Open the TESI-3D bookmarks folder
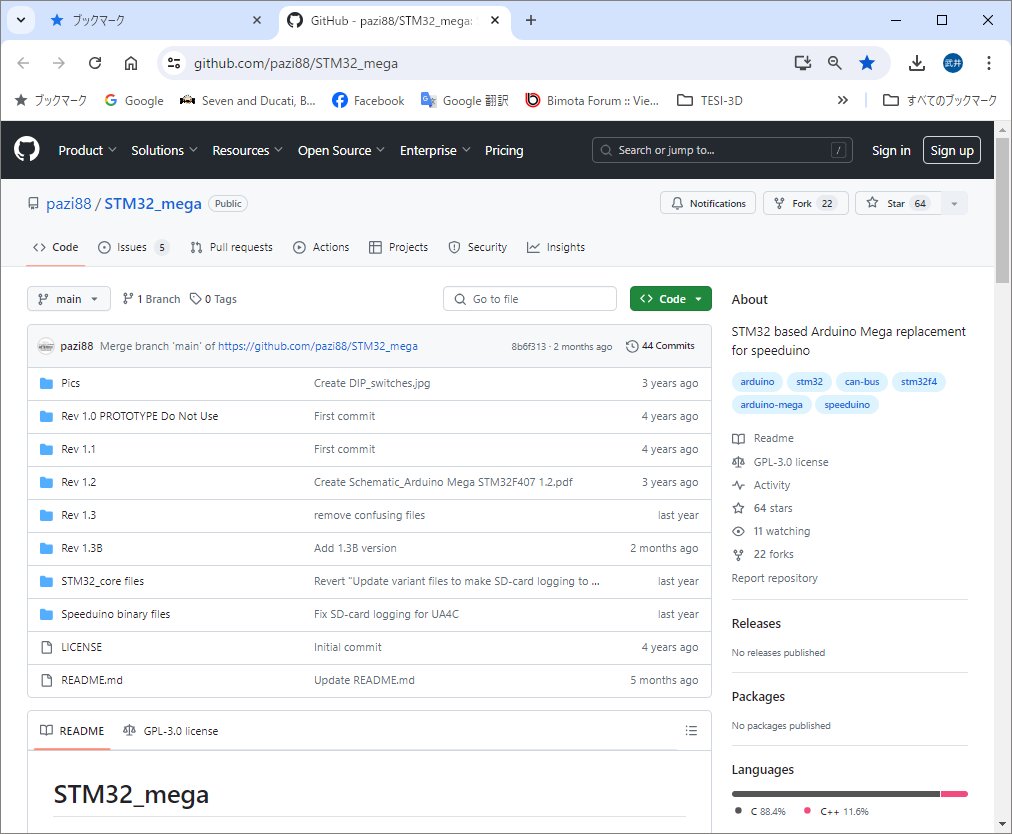 tap(709, 100)
